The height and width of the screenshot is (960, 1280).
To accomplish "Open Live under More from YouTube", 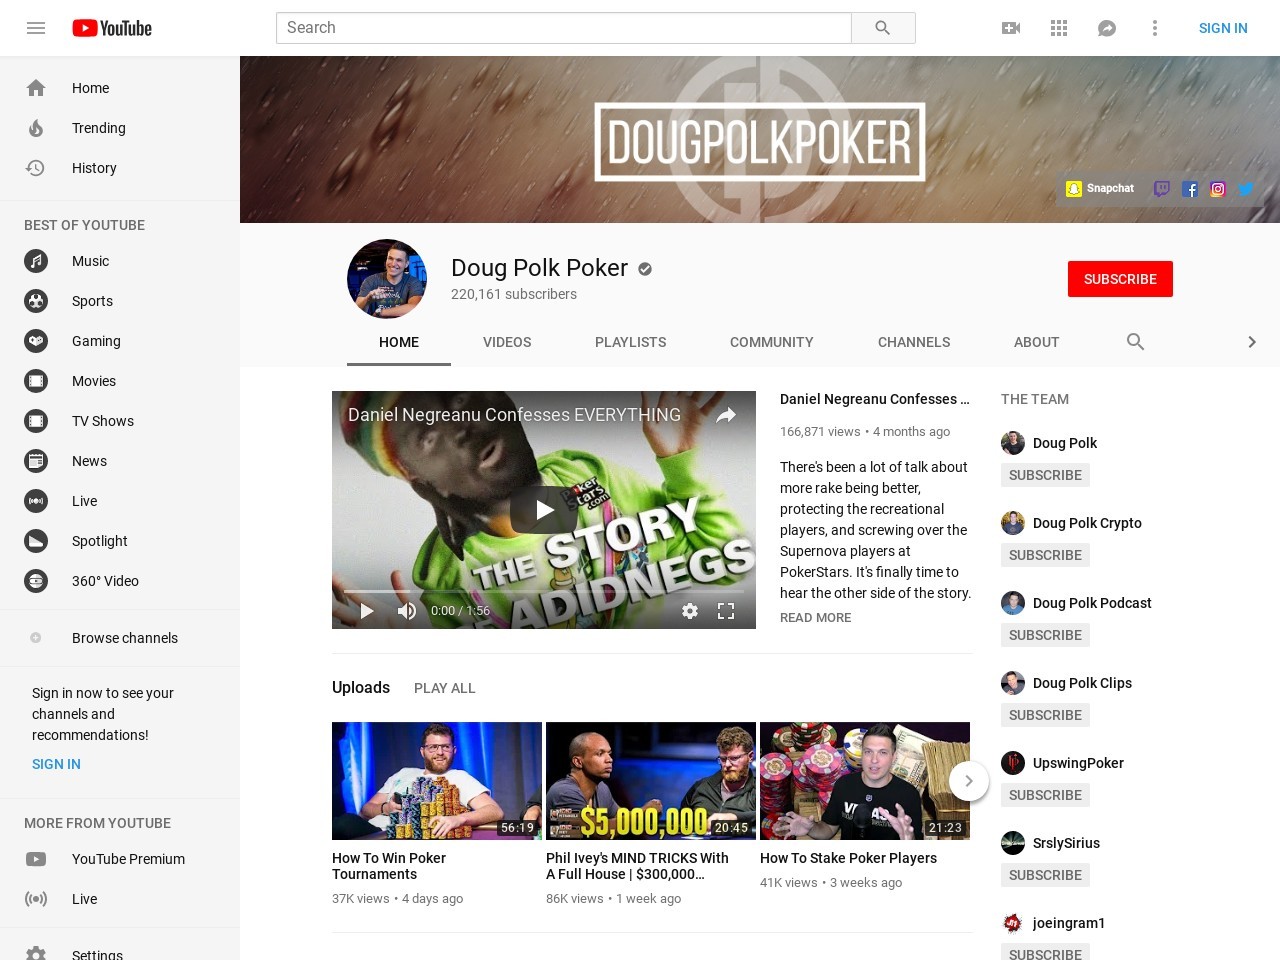I will [x=120, y=899].
